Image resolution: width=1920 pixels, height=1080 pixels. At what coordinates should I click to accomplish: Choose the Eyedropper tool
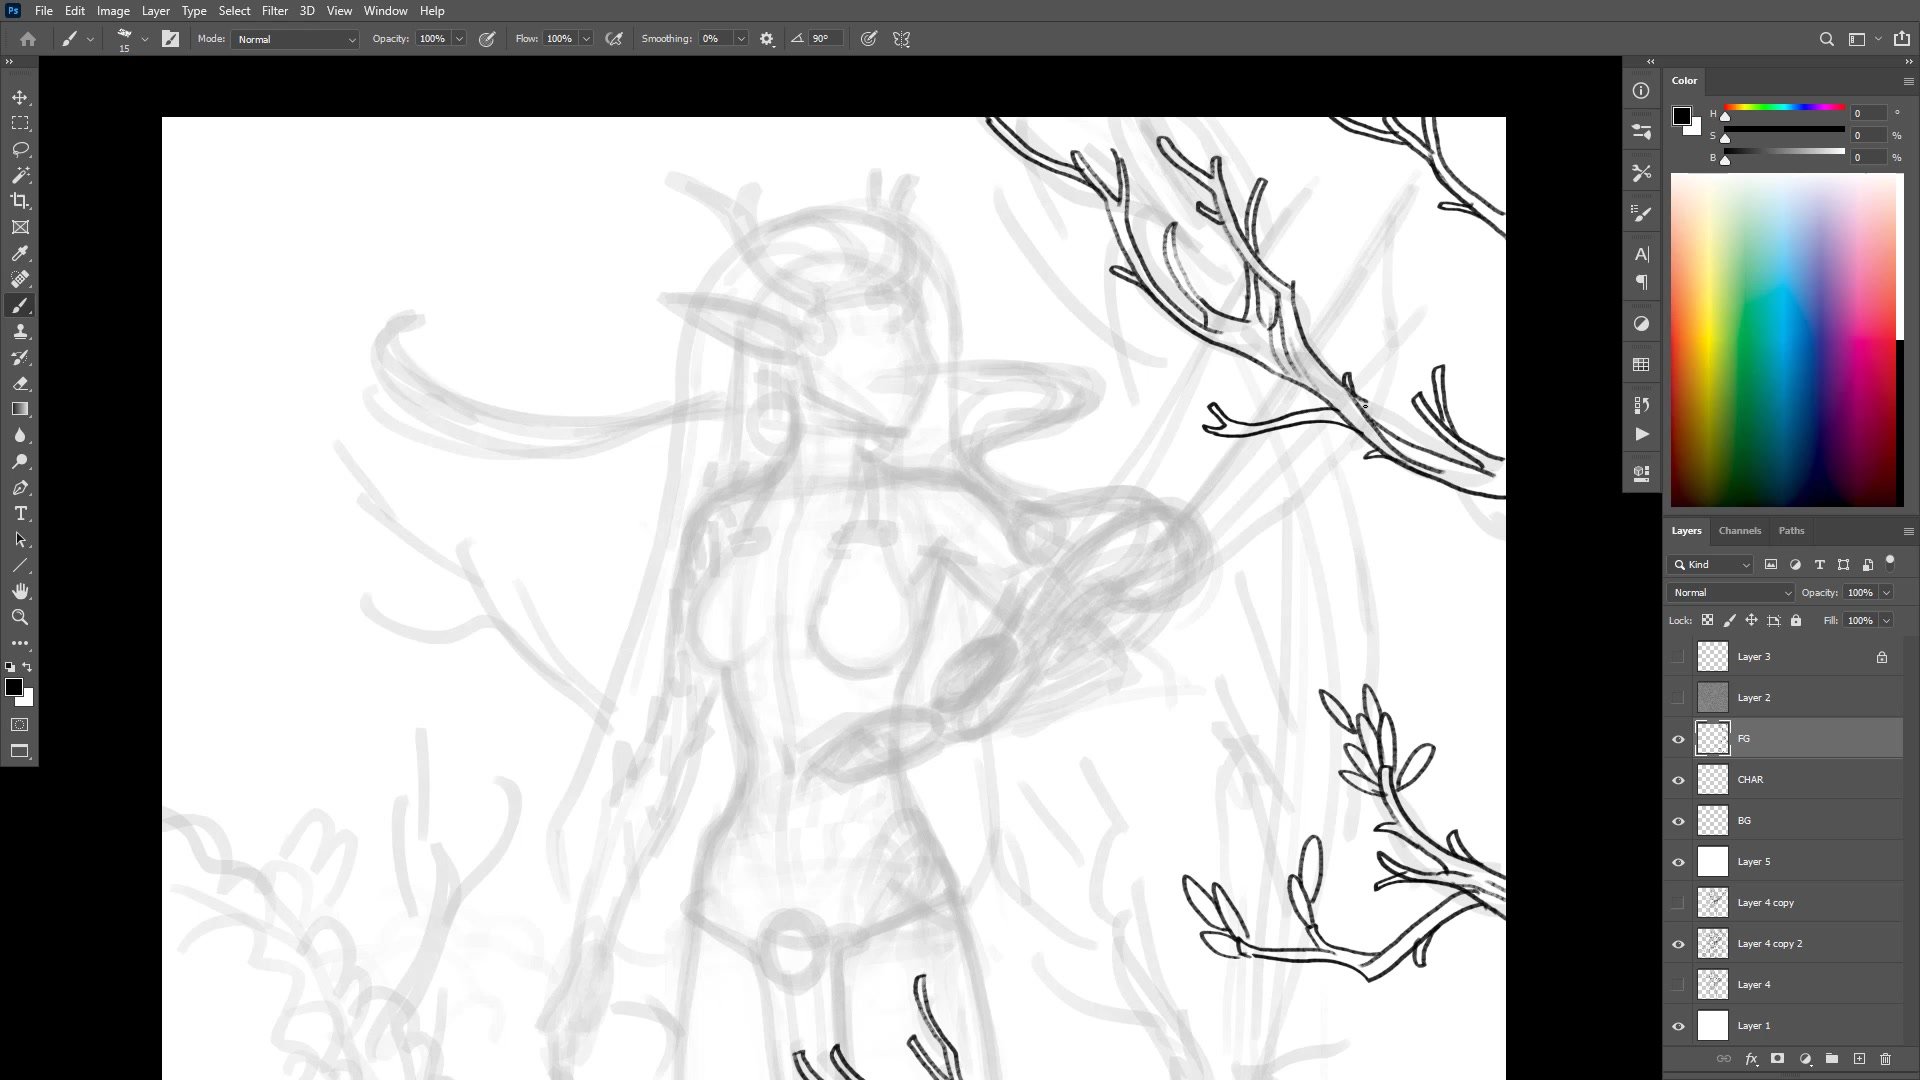pos(20,253)
